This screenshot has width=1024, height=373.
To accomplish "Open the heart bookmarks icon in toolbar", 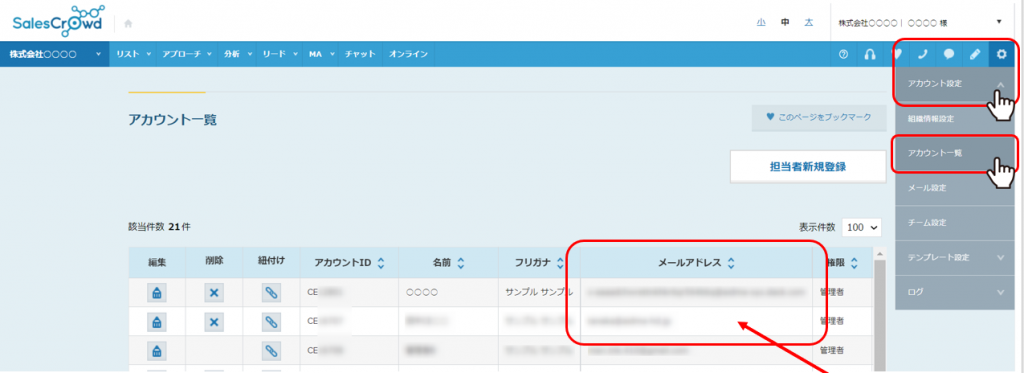I will tap(898, 54).
